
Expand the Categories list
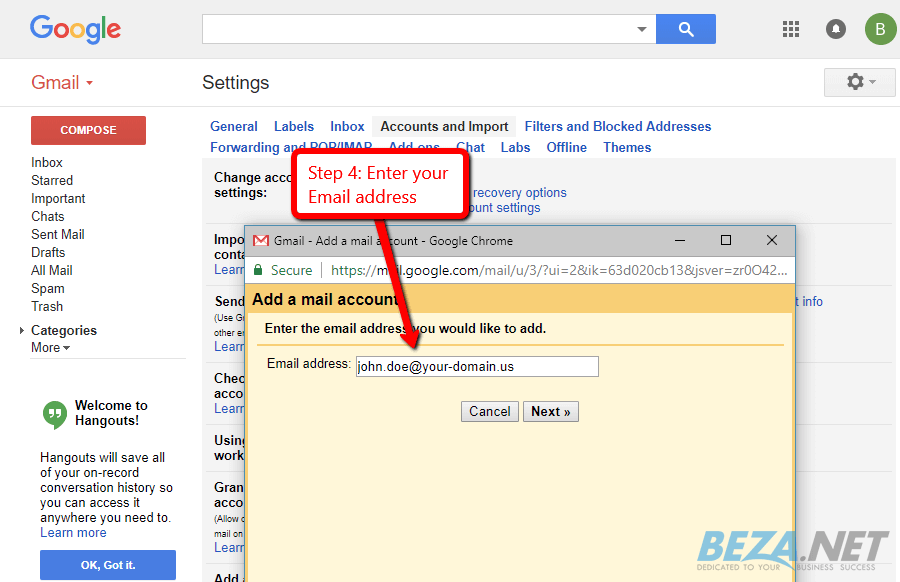[x=22, y=330]
